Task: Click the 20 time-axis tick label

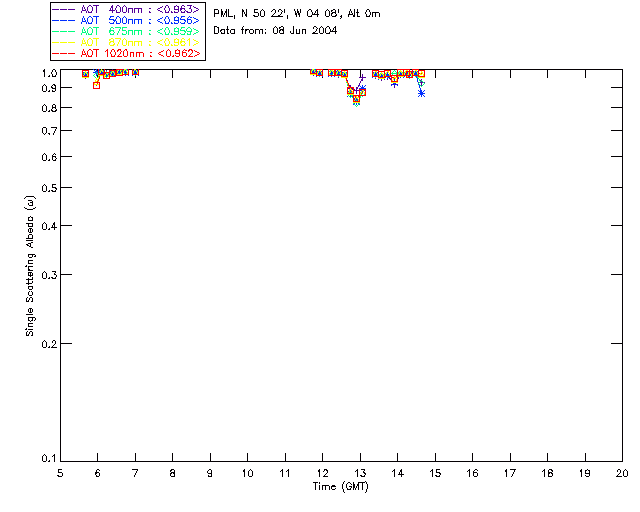Action: 622,473
